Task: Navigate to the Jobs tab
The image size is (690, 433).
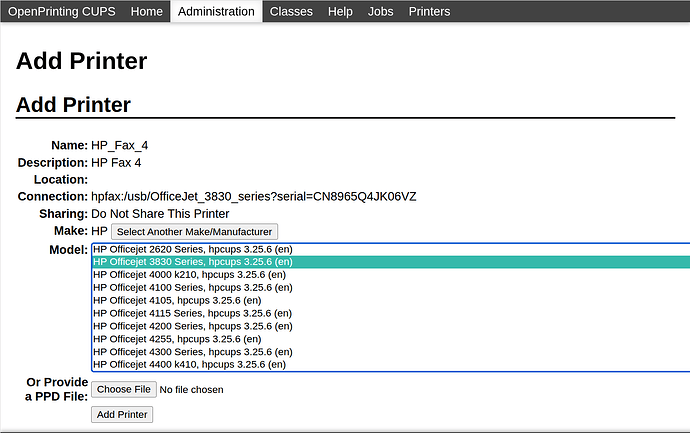Action: click(x=380, y=12)
